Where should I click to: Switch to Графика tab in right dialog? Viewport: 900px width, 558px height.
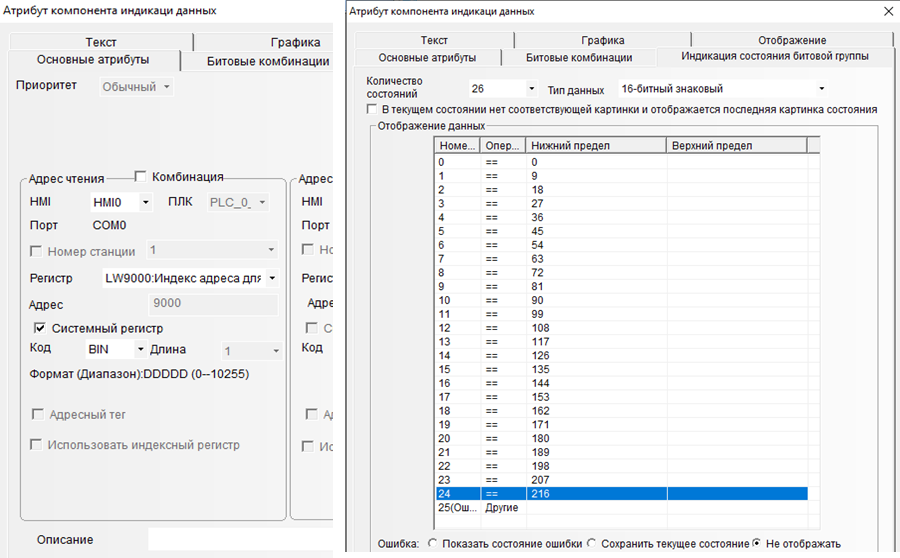pos(603,40)
